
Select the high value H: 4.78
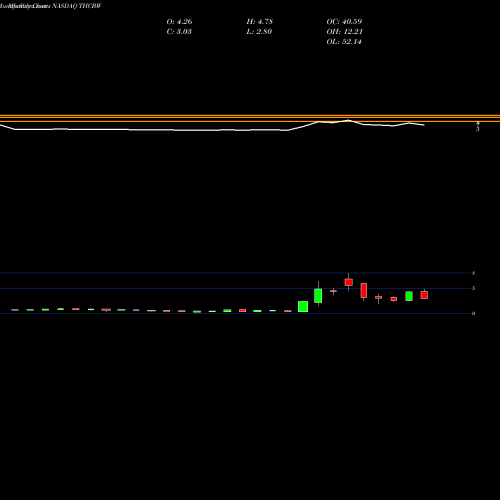(260, 22)
